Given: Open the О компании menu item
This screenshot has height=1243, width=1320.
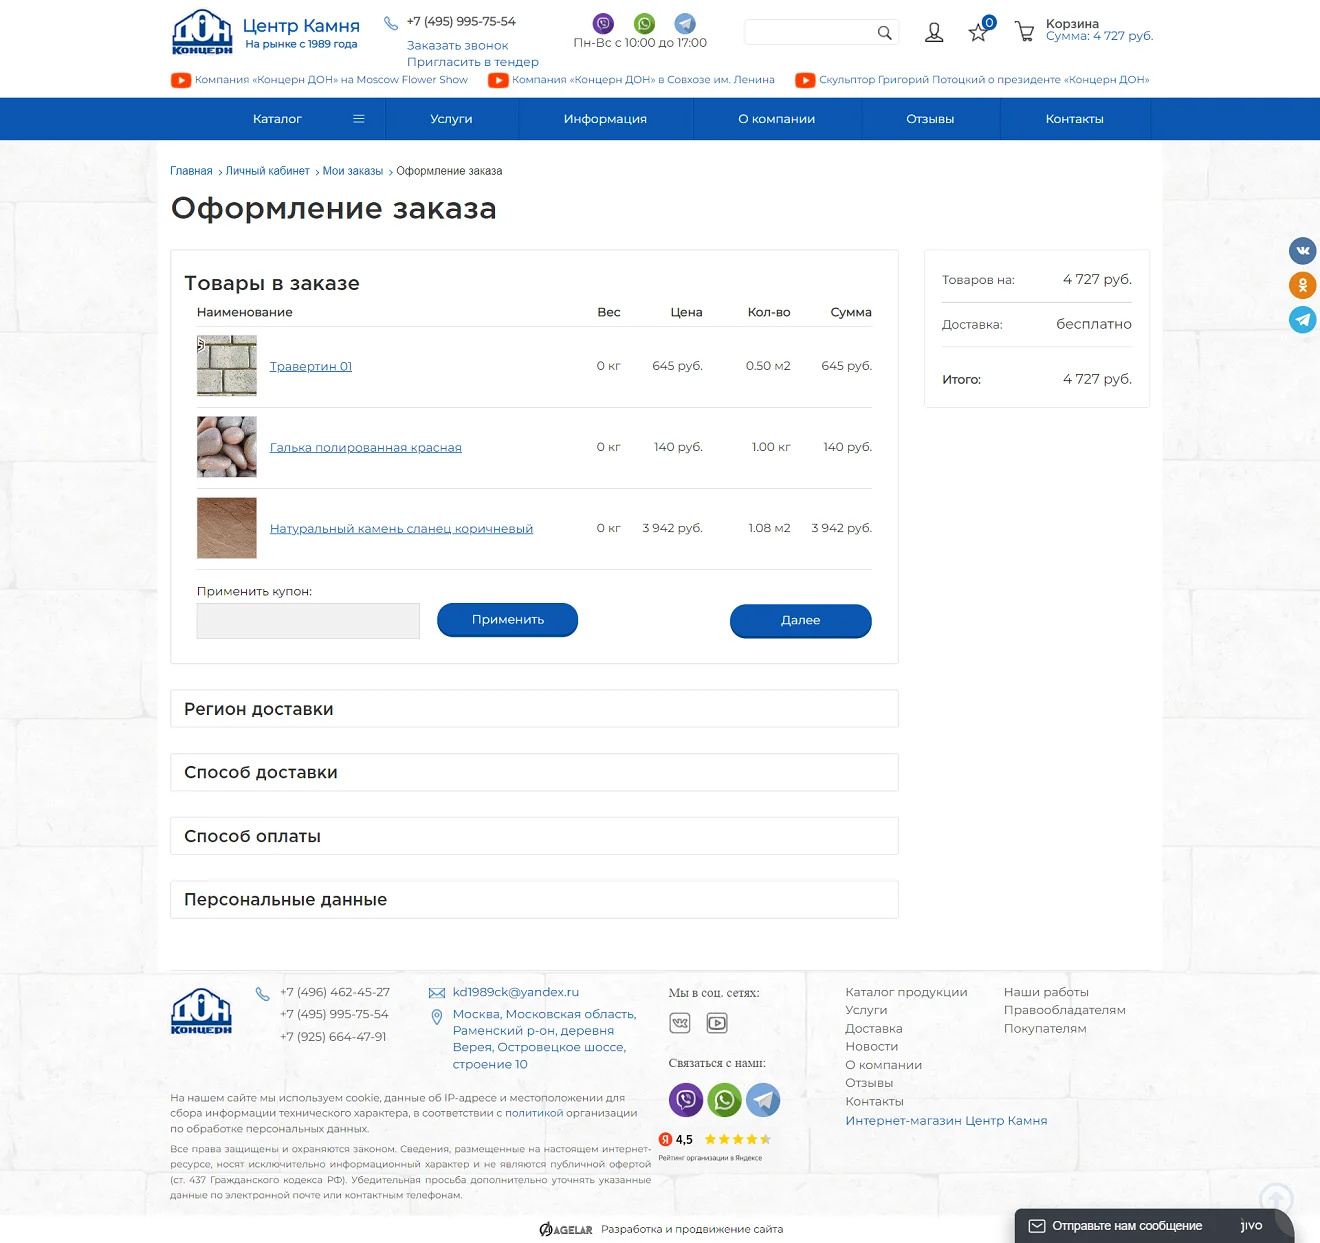Looking at the screenshot, I should click(777, 119).
